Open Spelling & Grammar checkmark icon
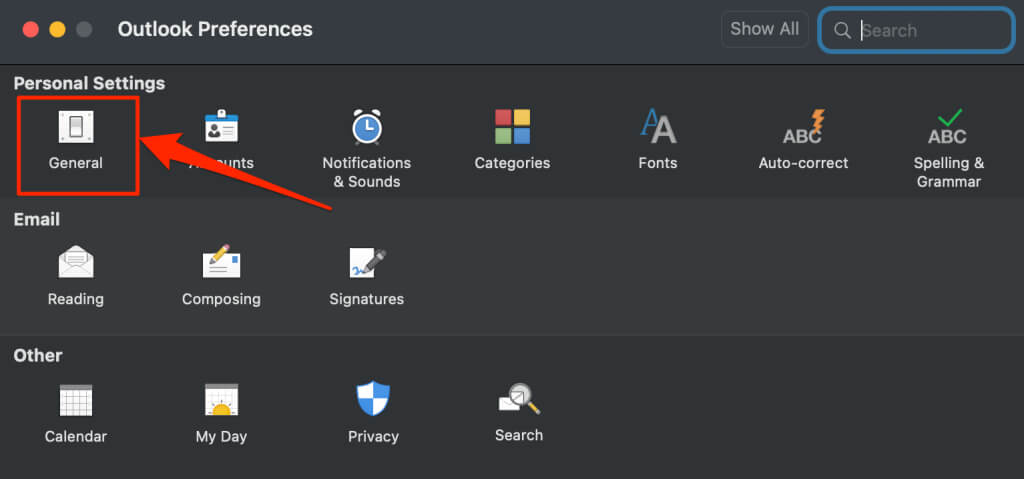Image resolution: width=1024 pixels, height=479 pixels. tap(948, 128)
